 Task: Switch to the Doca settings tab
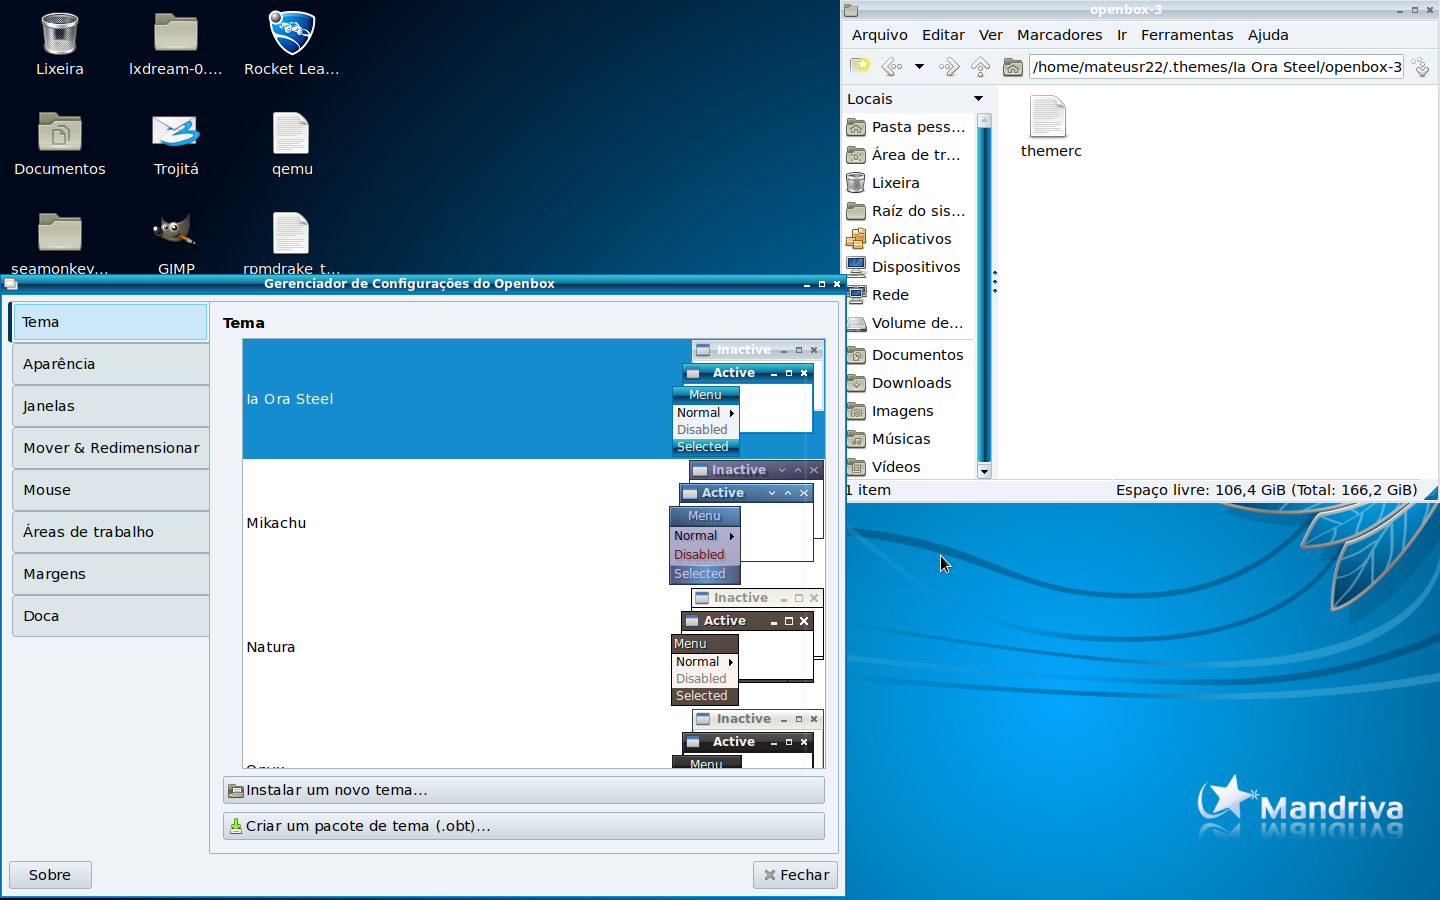pos(111,616)
